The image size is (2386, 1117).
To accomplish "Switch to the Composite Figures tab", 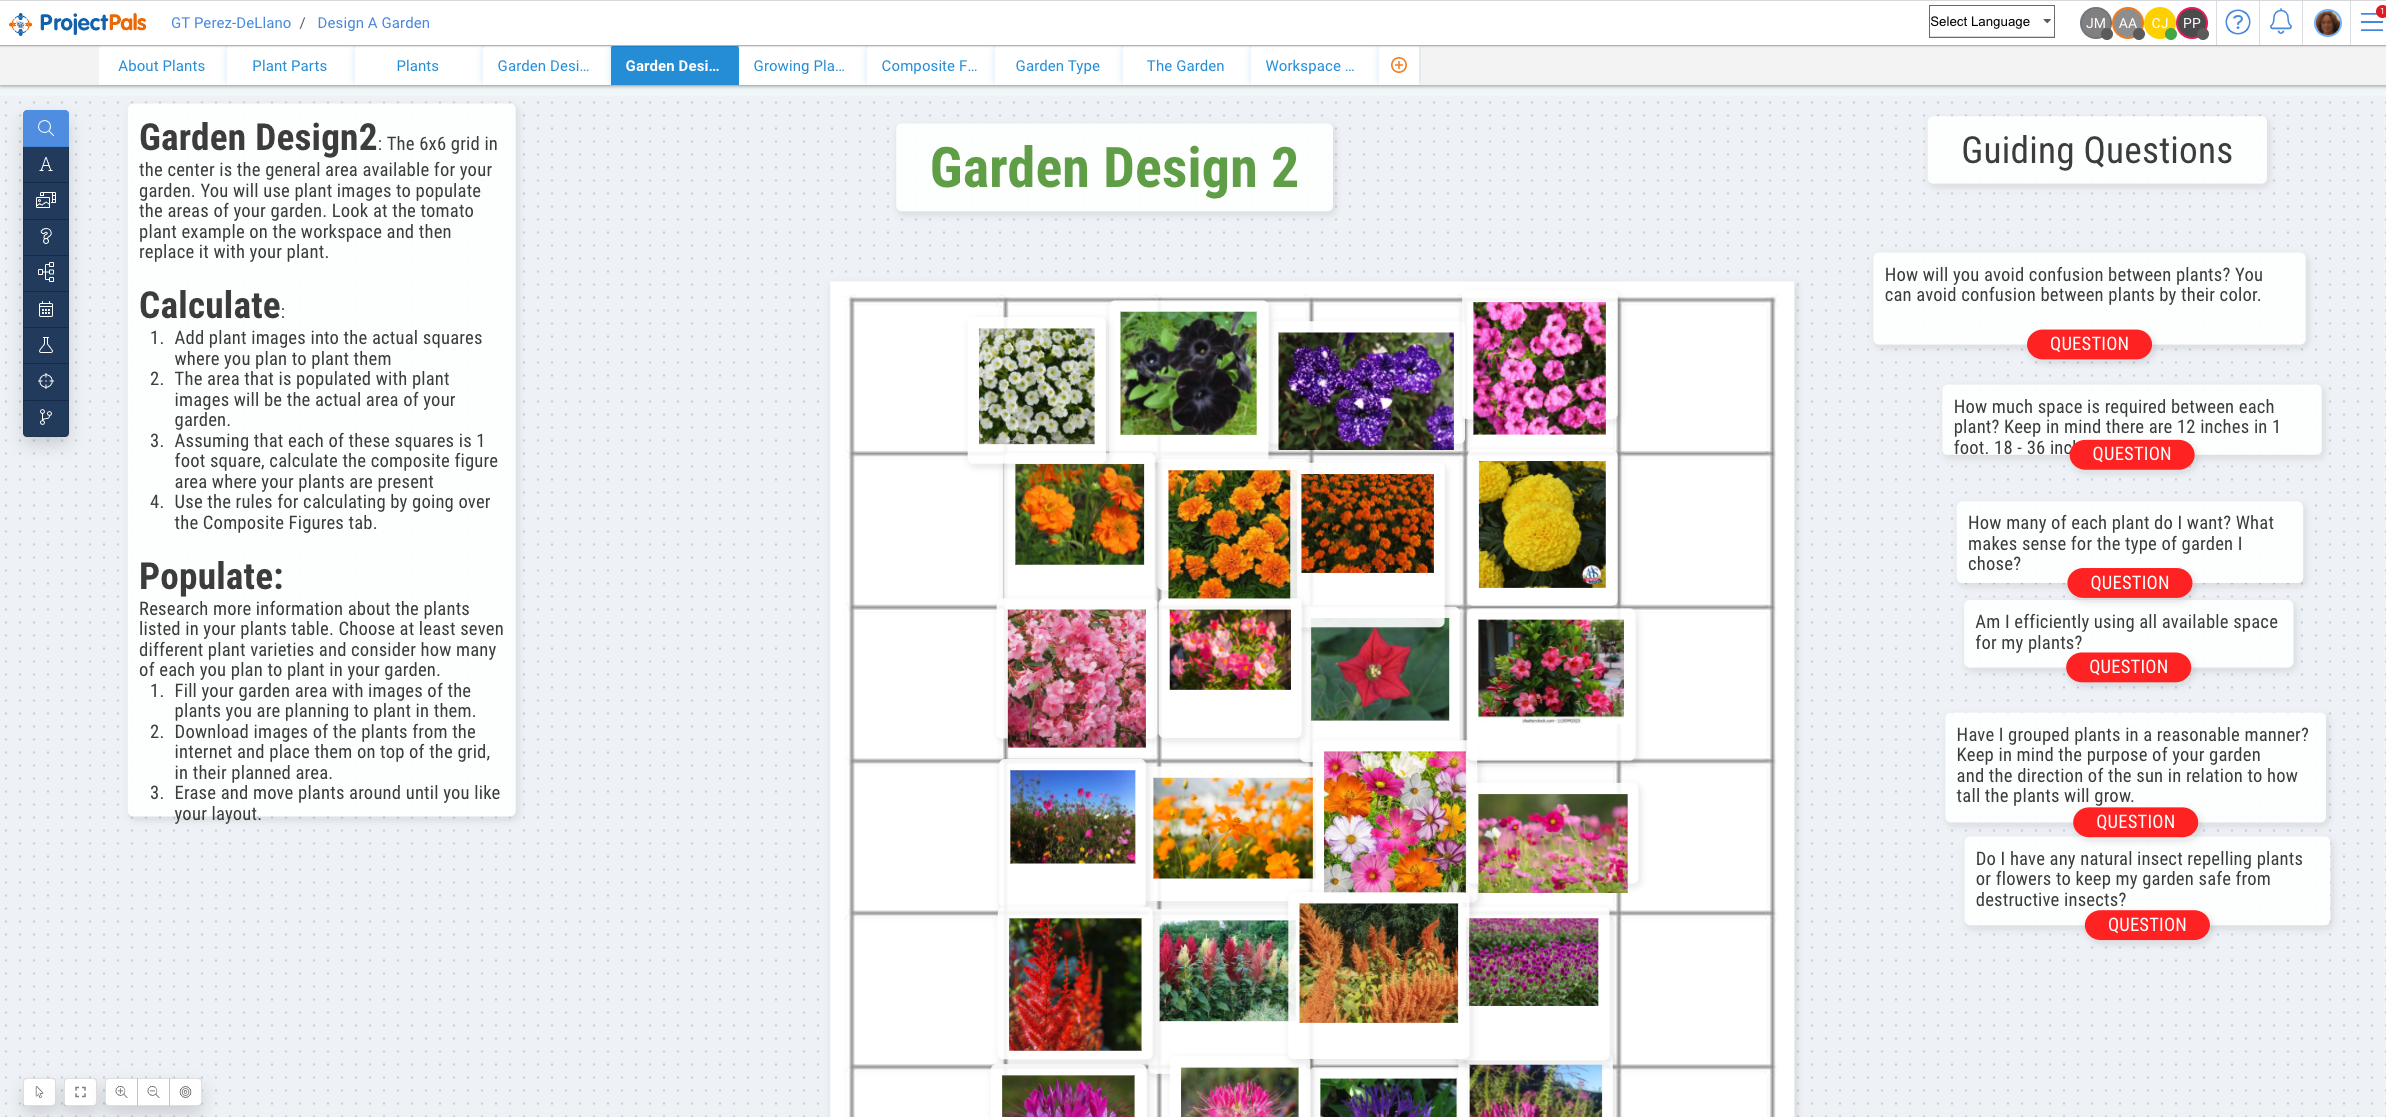I will coord(928,65).
